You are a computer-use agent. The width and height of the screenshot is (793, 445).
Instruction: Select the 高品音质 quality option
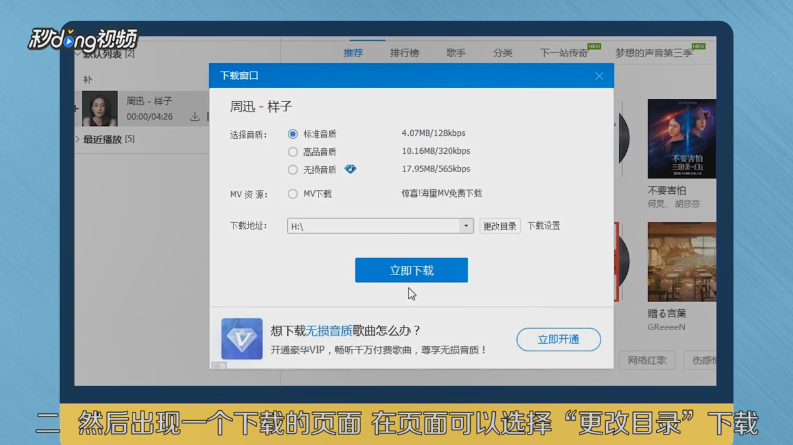coord(293,152)
